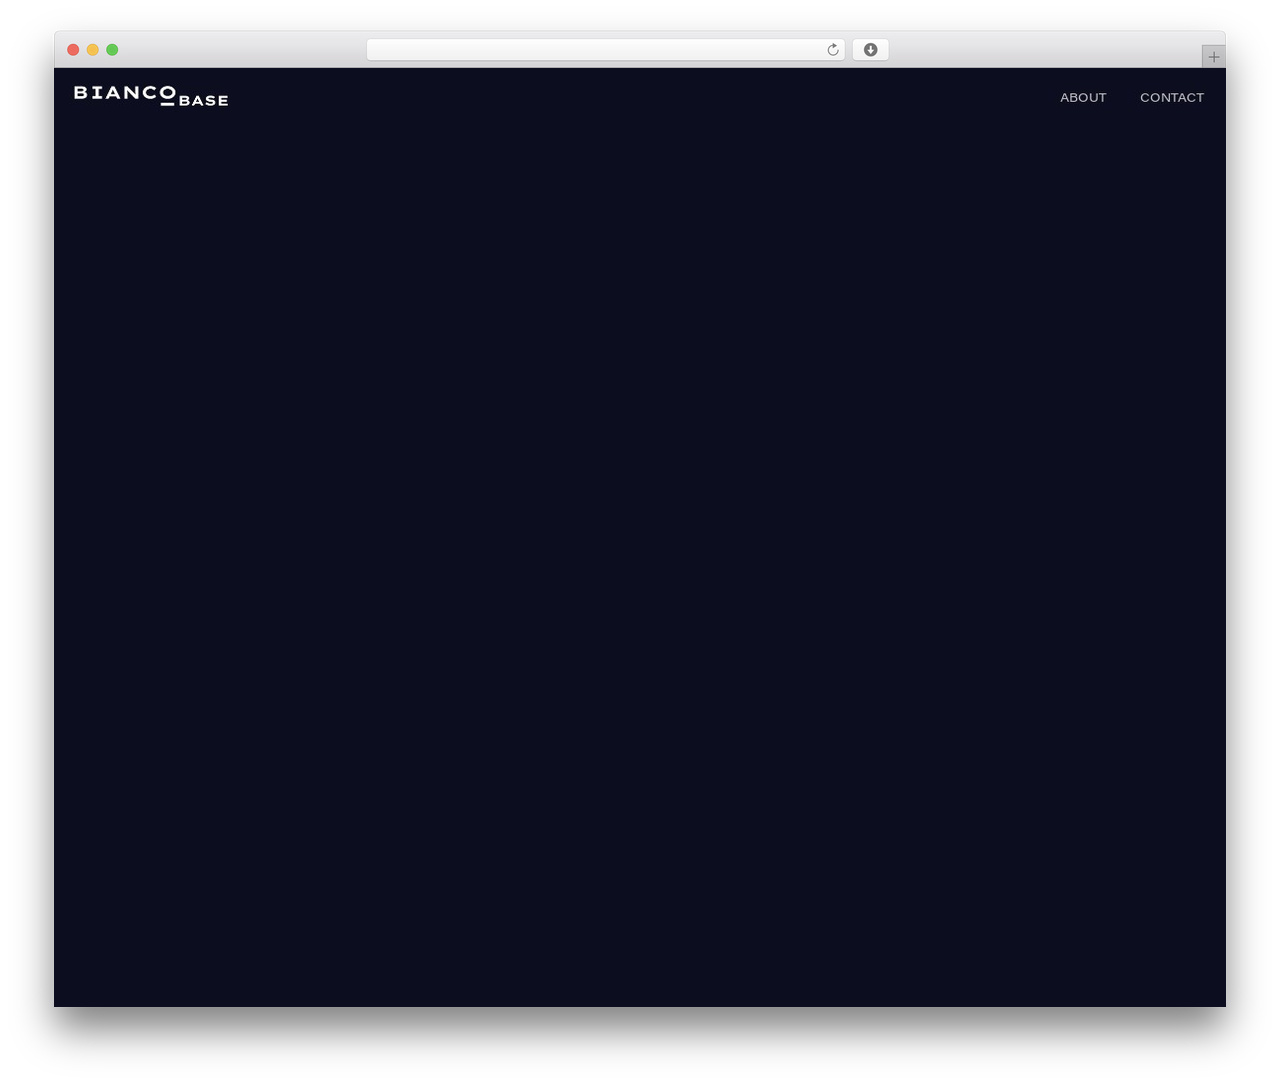Maximize the window with the green button
Screen dimensions: 1280x1084
112,50
